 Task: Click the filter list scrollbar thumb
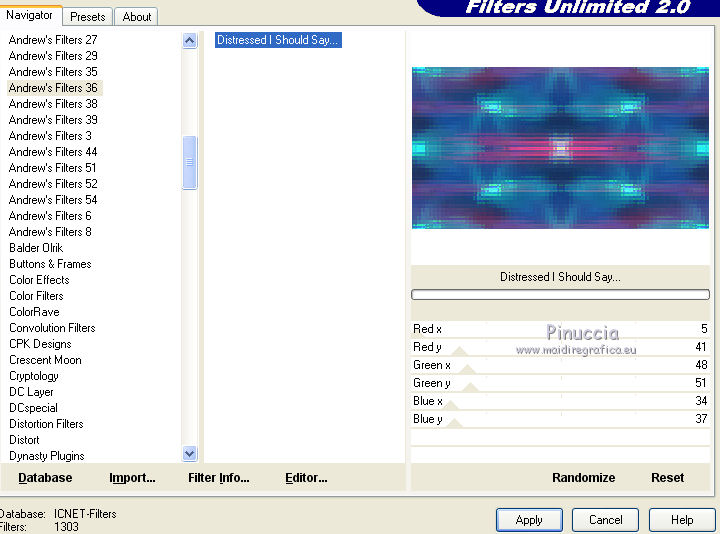pos(189,163)
